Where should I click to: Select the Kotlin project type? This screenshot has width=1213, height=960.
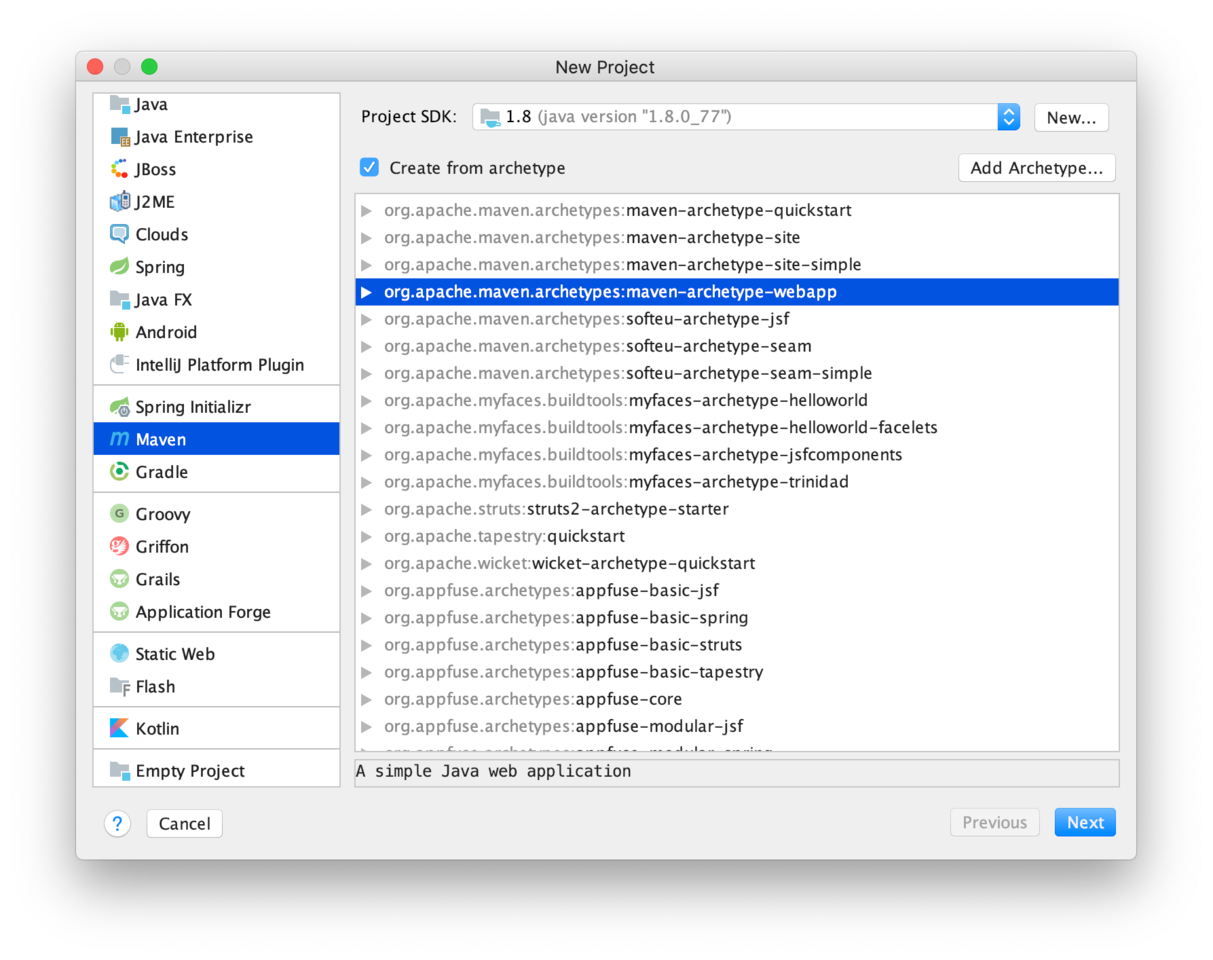[x=216, y=729]
